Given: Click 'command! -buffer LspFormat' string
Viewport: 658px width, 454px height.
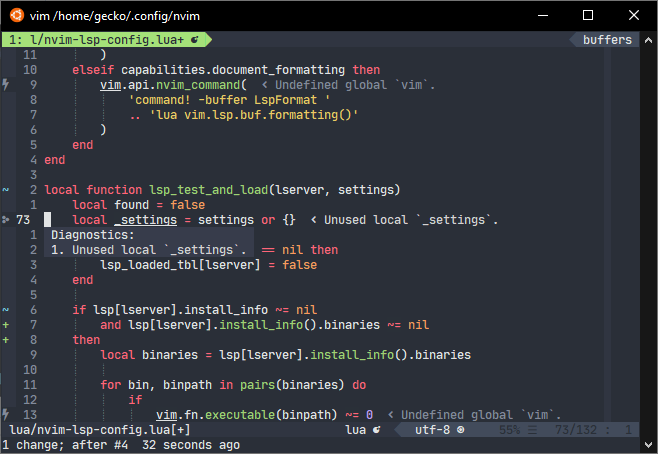Looking at the screenshot, I should (x=229, y=100).
